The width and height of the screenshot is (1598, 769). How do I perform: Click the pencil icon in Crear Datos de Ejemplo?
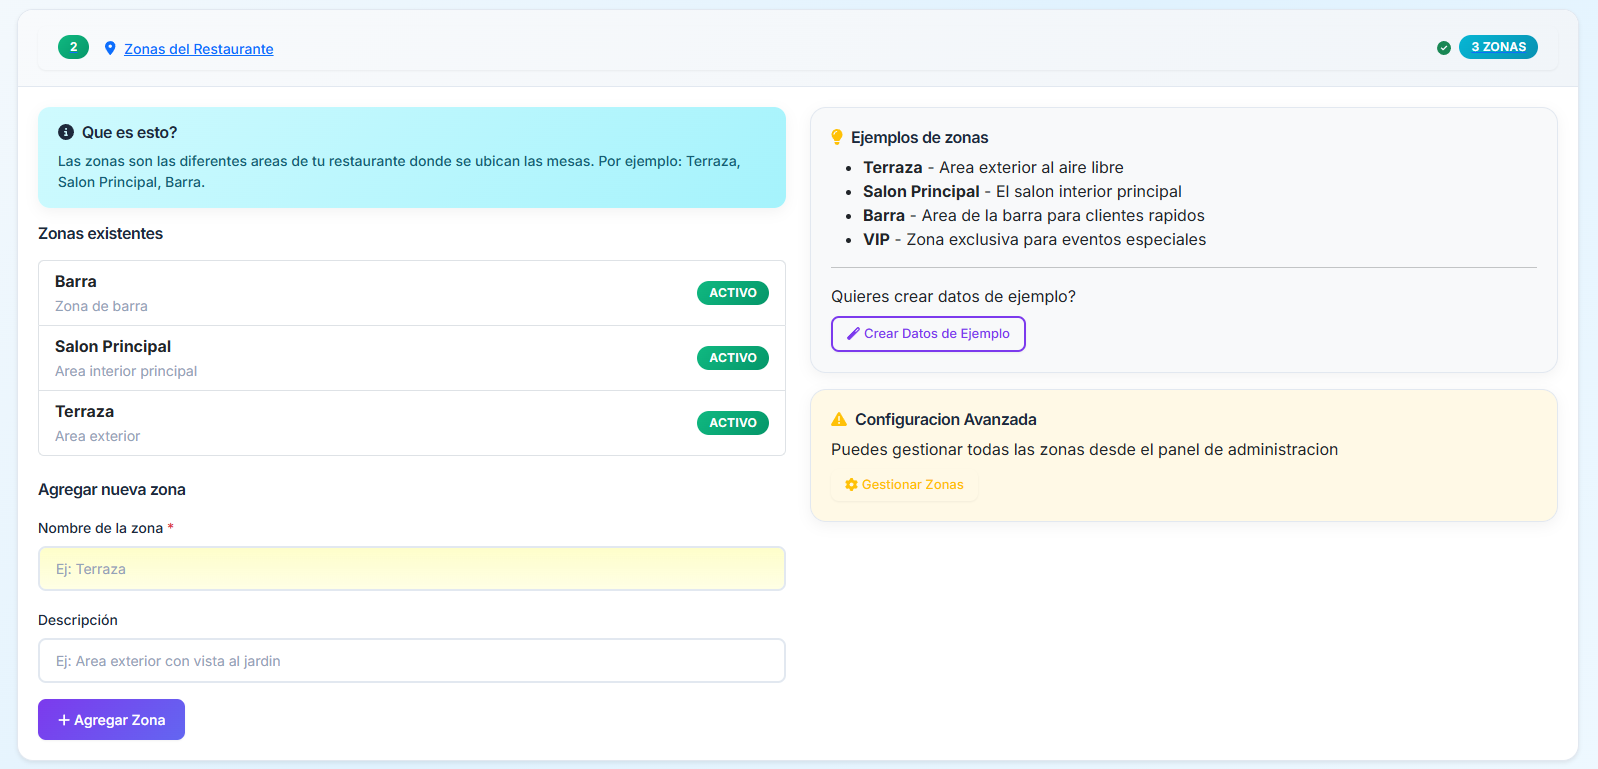tap(853, 334)
